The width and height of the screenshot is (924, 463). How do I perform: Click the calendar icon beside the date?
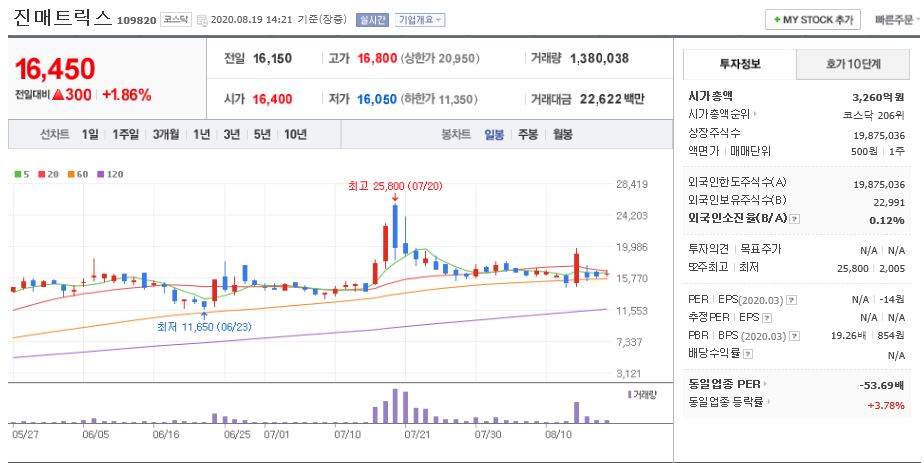pyautogui.click(x=202, y=20)
